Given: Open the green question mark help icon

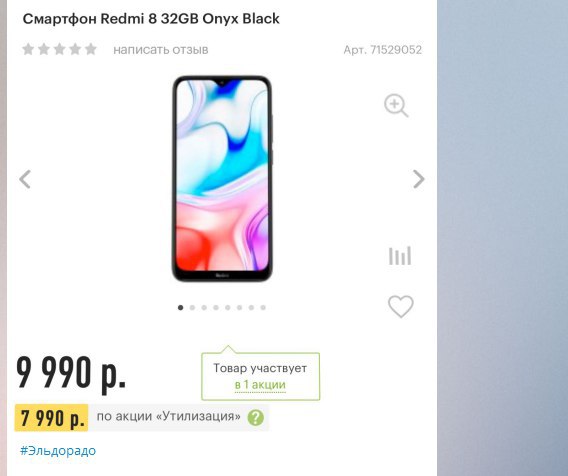Looking at the screenshot, I should (256, 418).
